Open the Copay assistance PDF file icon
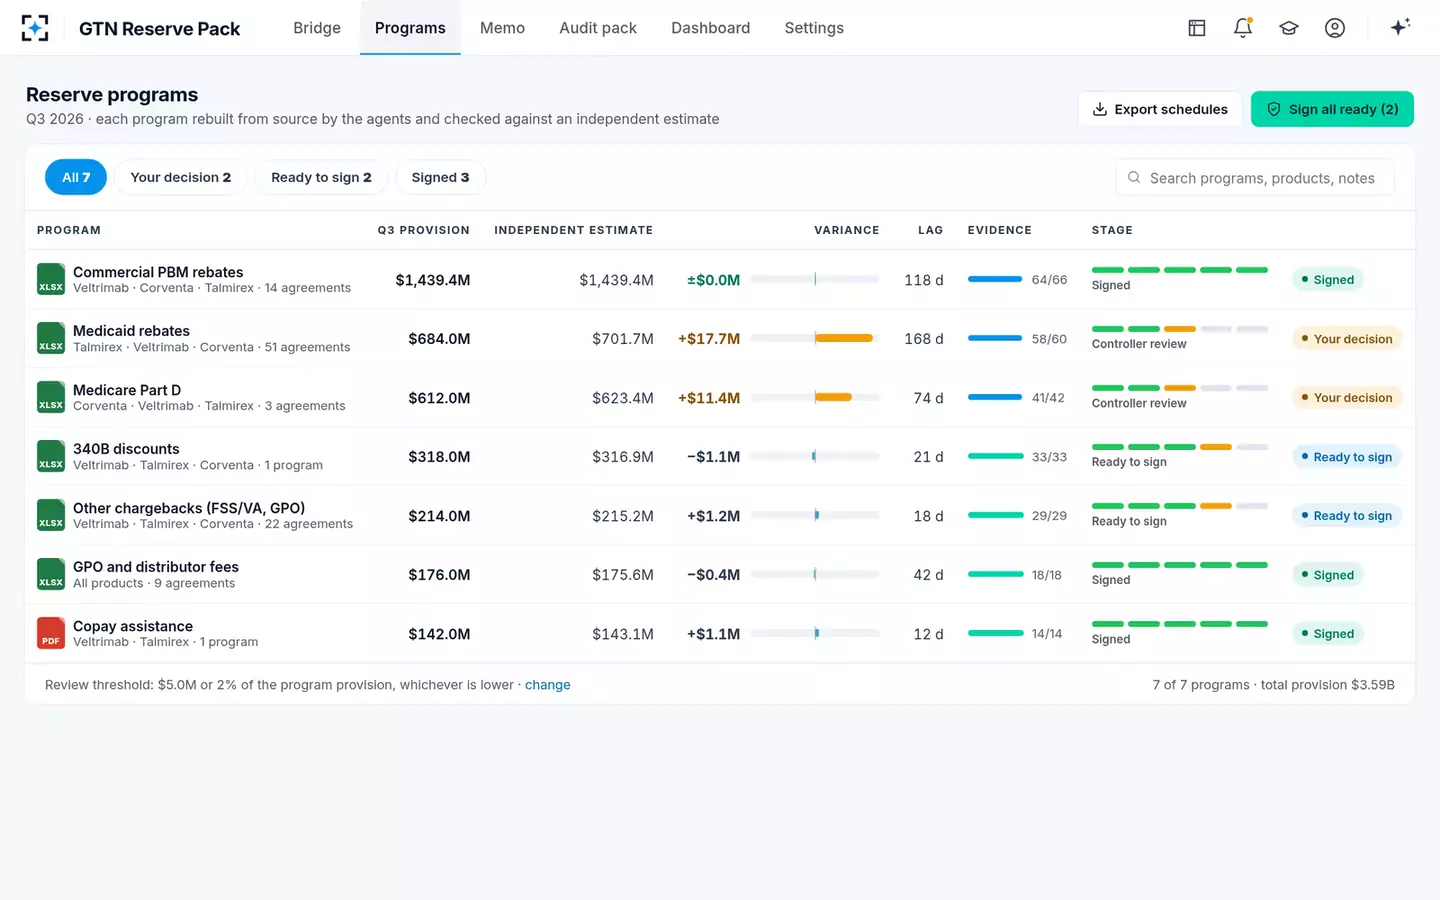 point(51,633)
